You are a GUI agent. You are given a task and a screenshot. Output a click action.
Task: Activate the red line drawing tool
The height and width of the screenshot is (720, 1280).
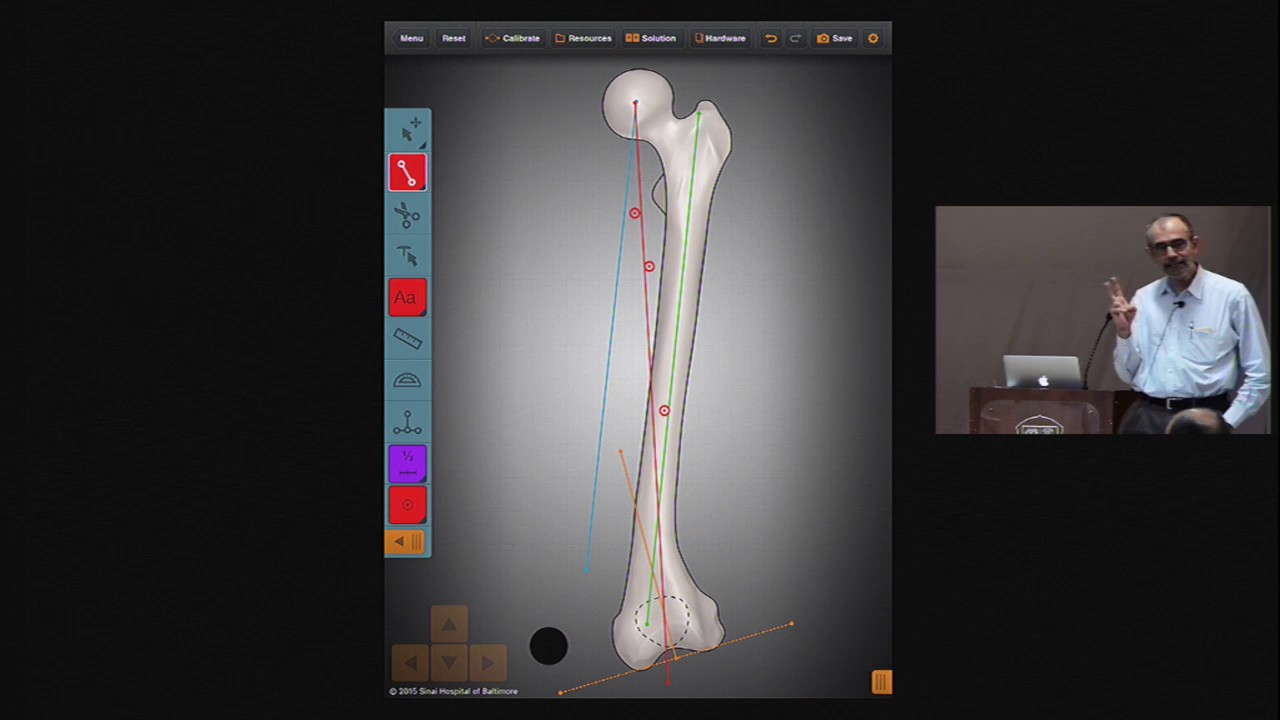tap(408, 172)
